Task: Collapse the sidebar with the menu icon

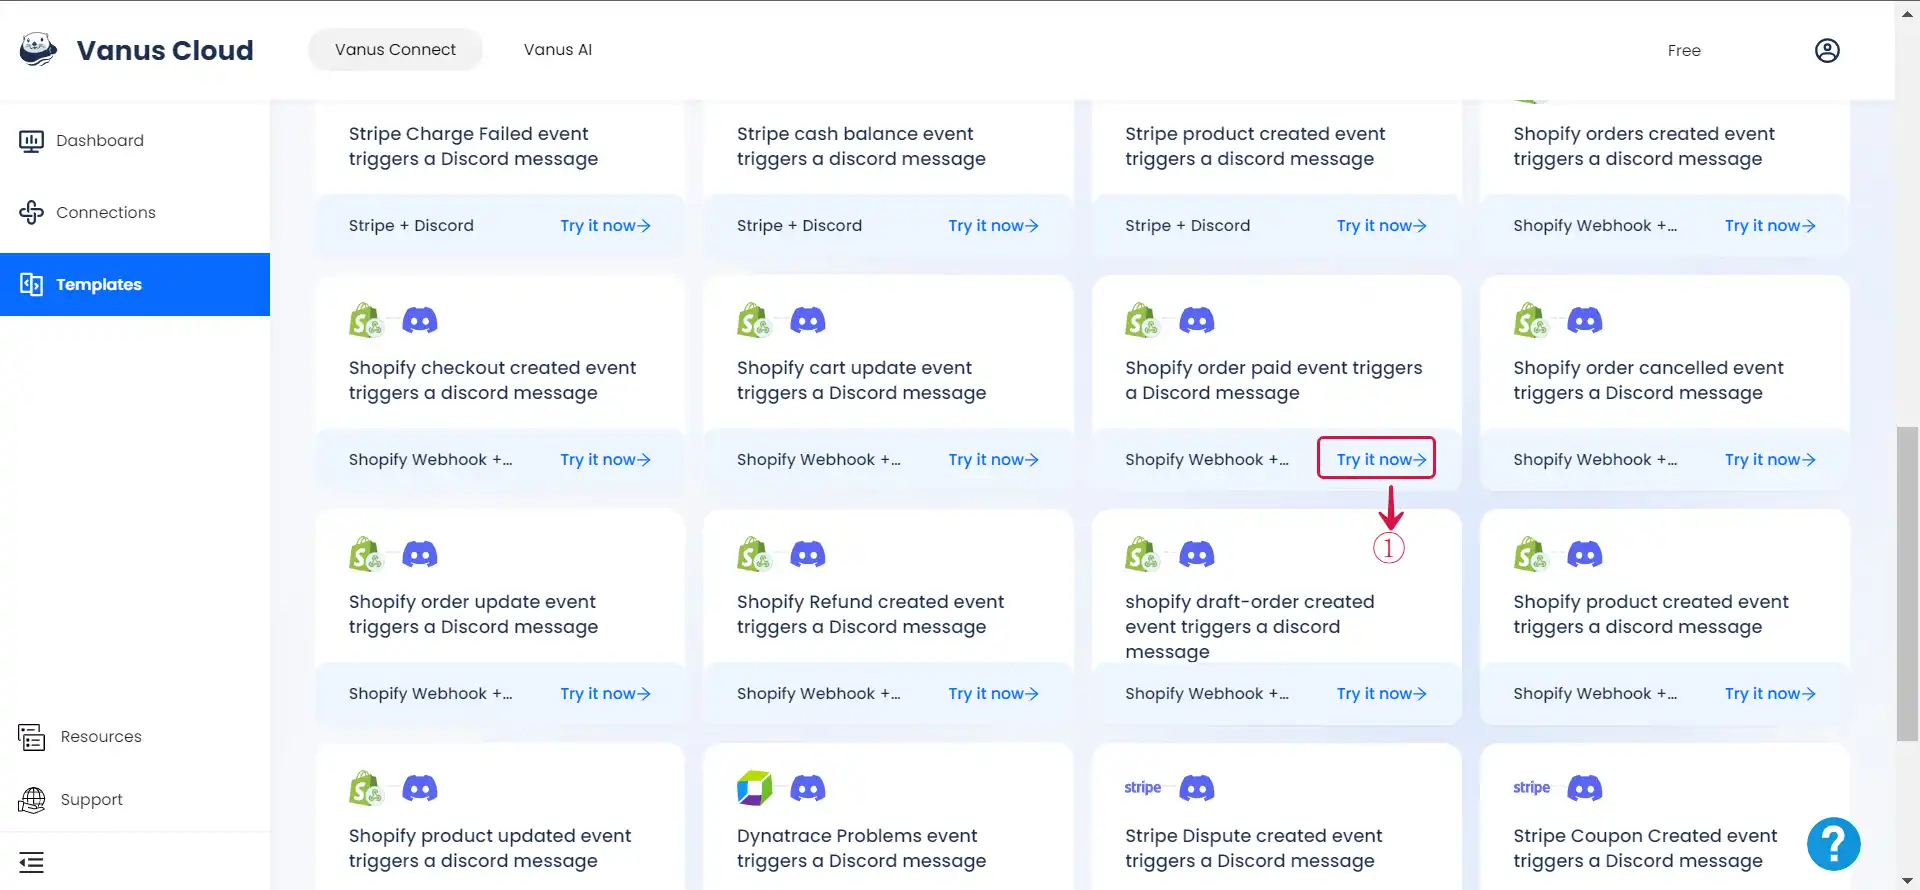Action: click(x=32, y=862)
